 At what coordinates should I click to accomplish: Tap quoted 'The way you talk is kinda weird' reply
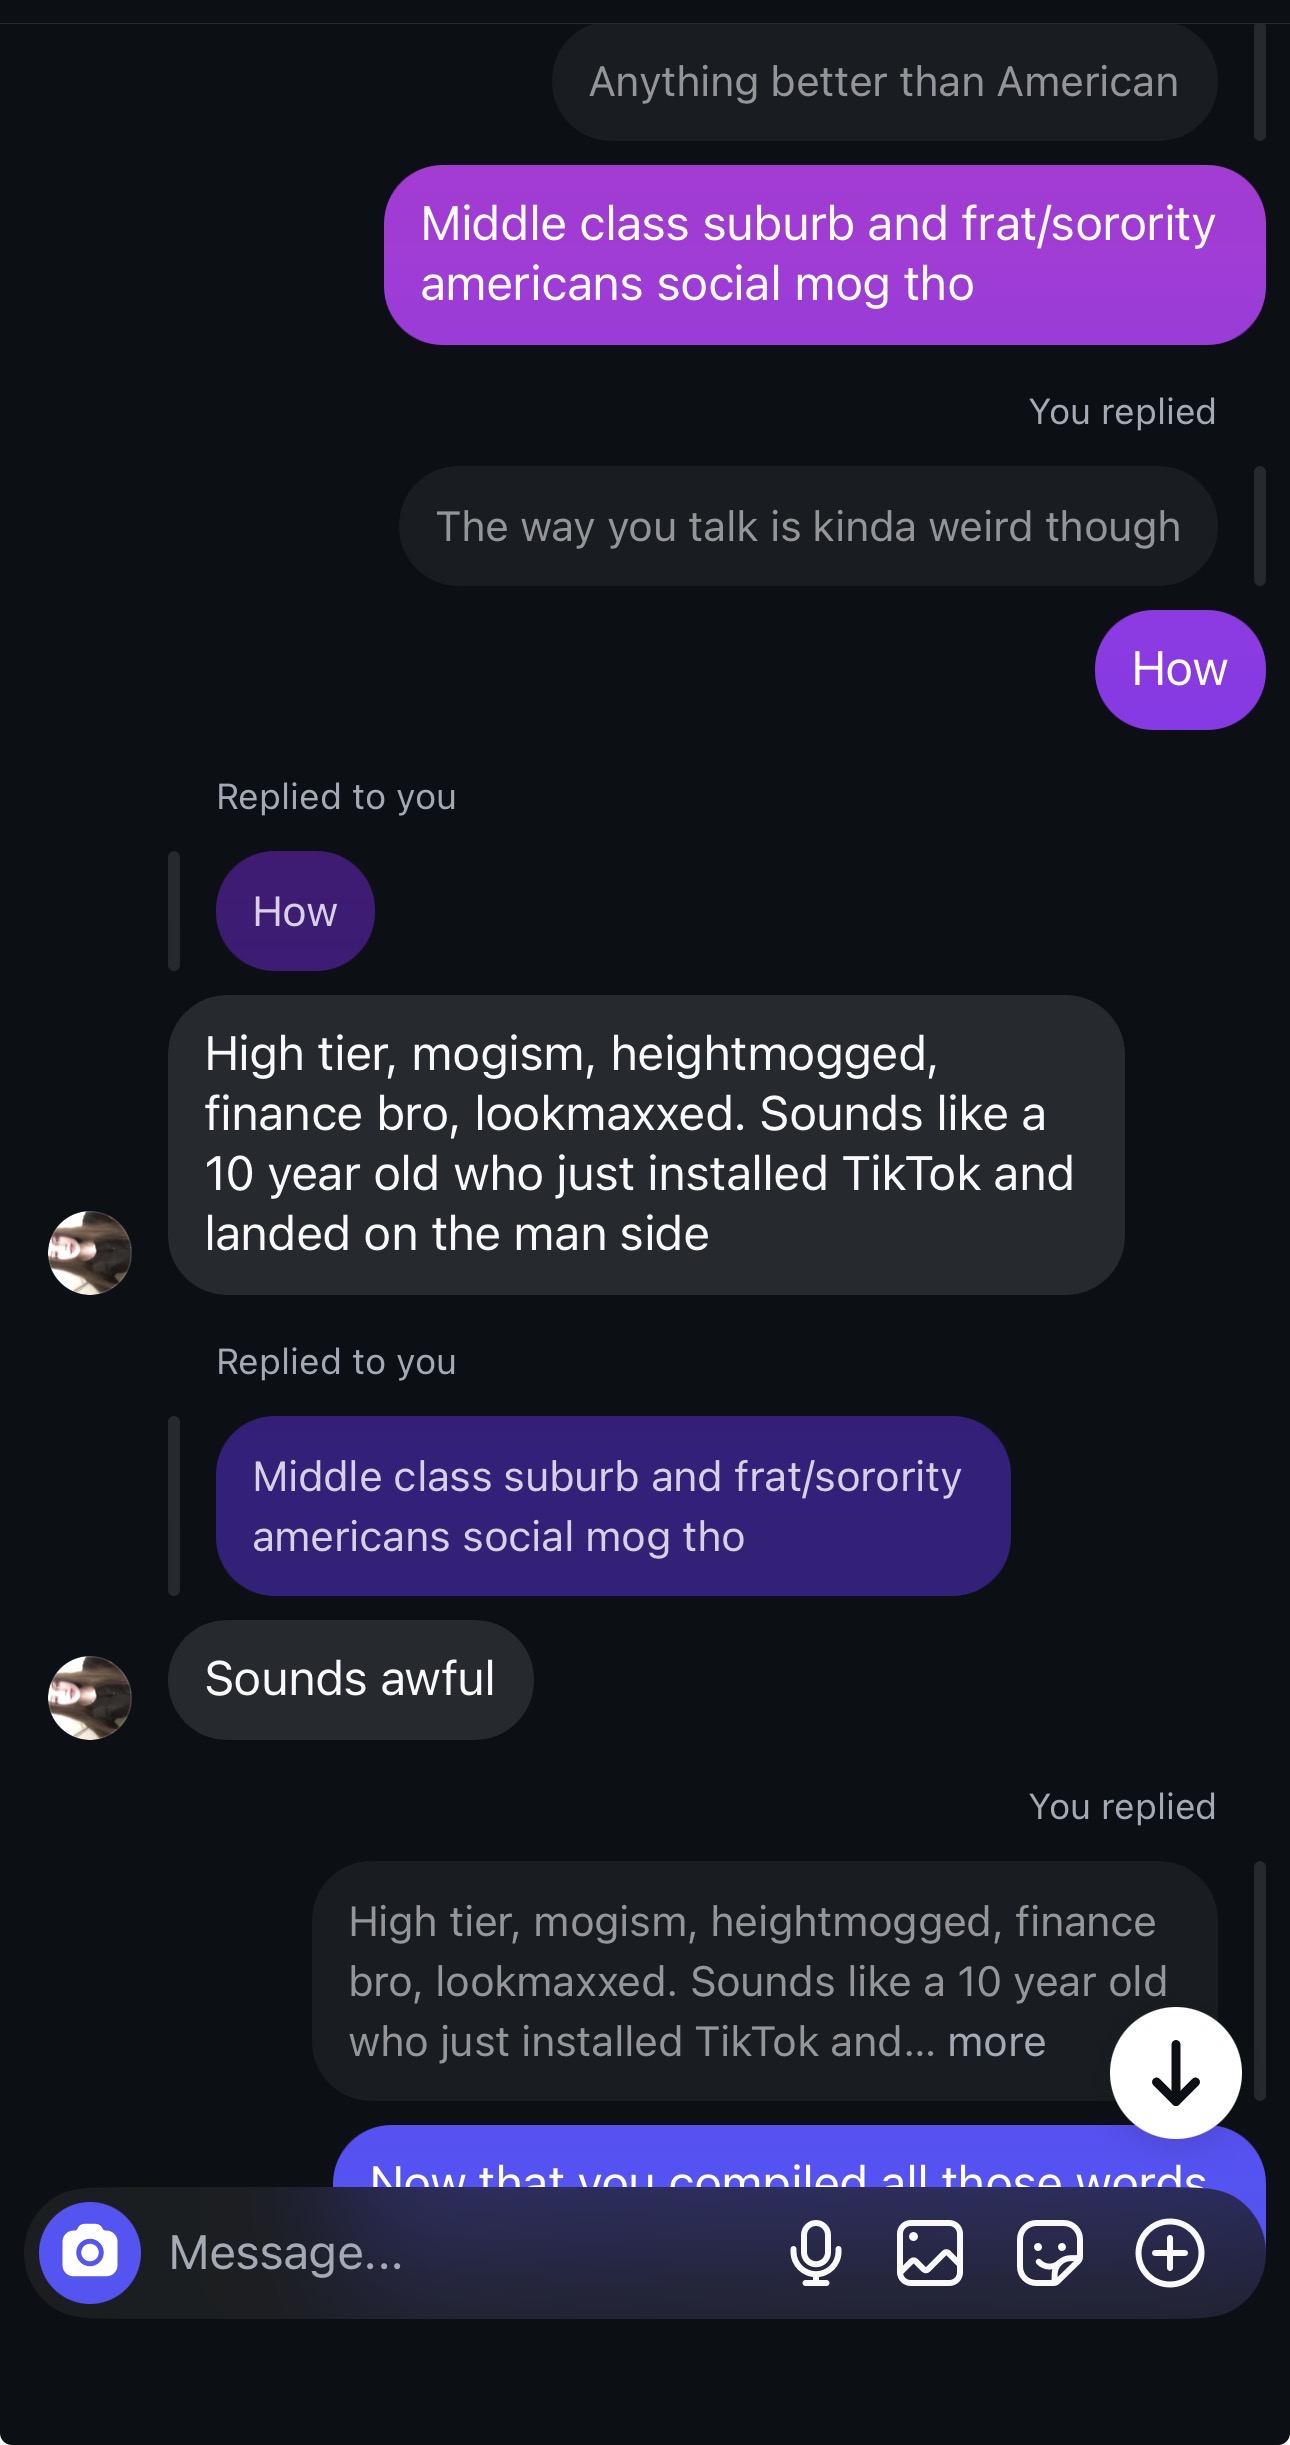807,526
